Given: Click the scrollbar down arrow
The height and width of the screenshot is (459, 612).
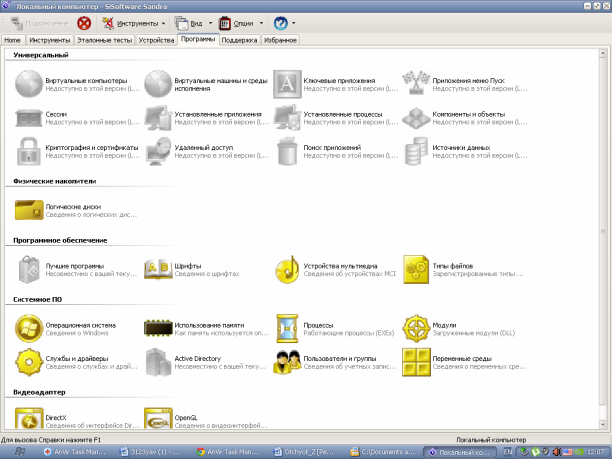Looking at the screenshot, I should [602, 423].
